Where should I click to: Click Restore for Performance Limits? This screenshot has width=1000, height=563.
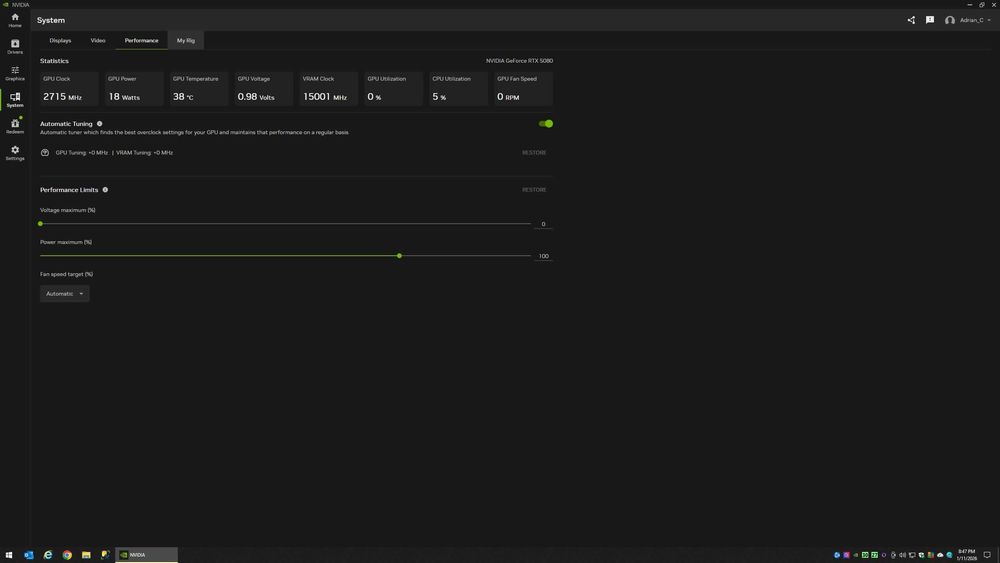click(534, 189)
